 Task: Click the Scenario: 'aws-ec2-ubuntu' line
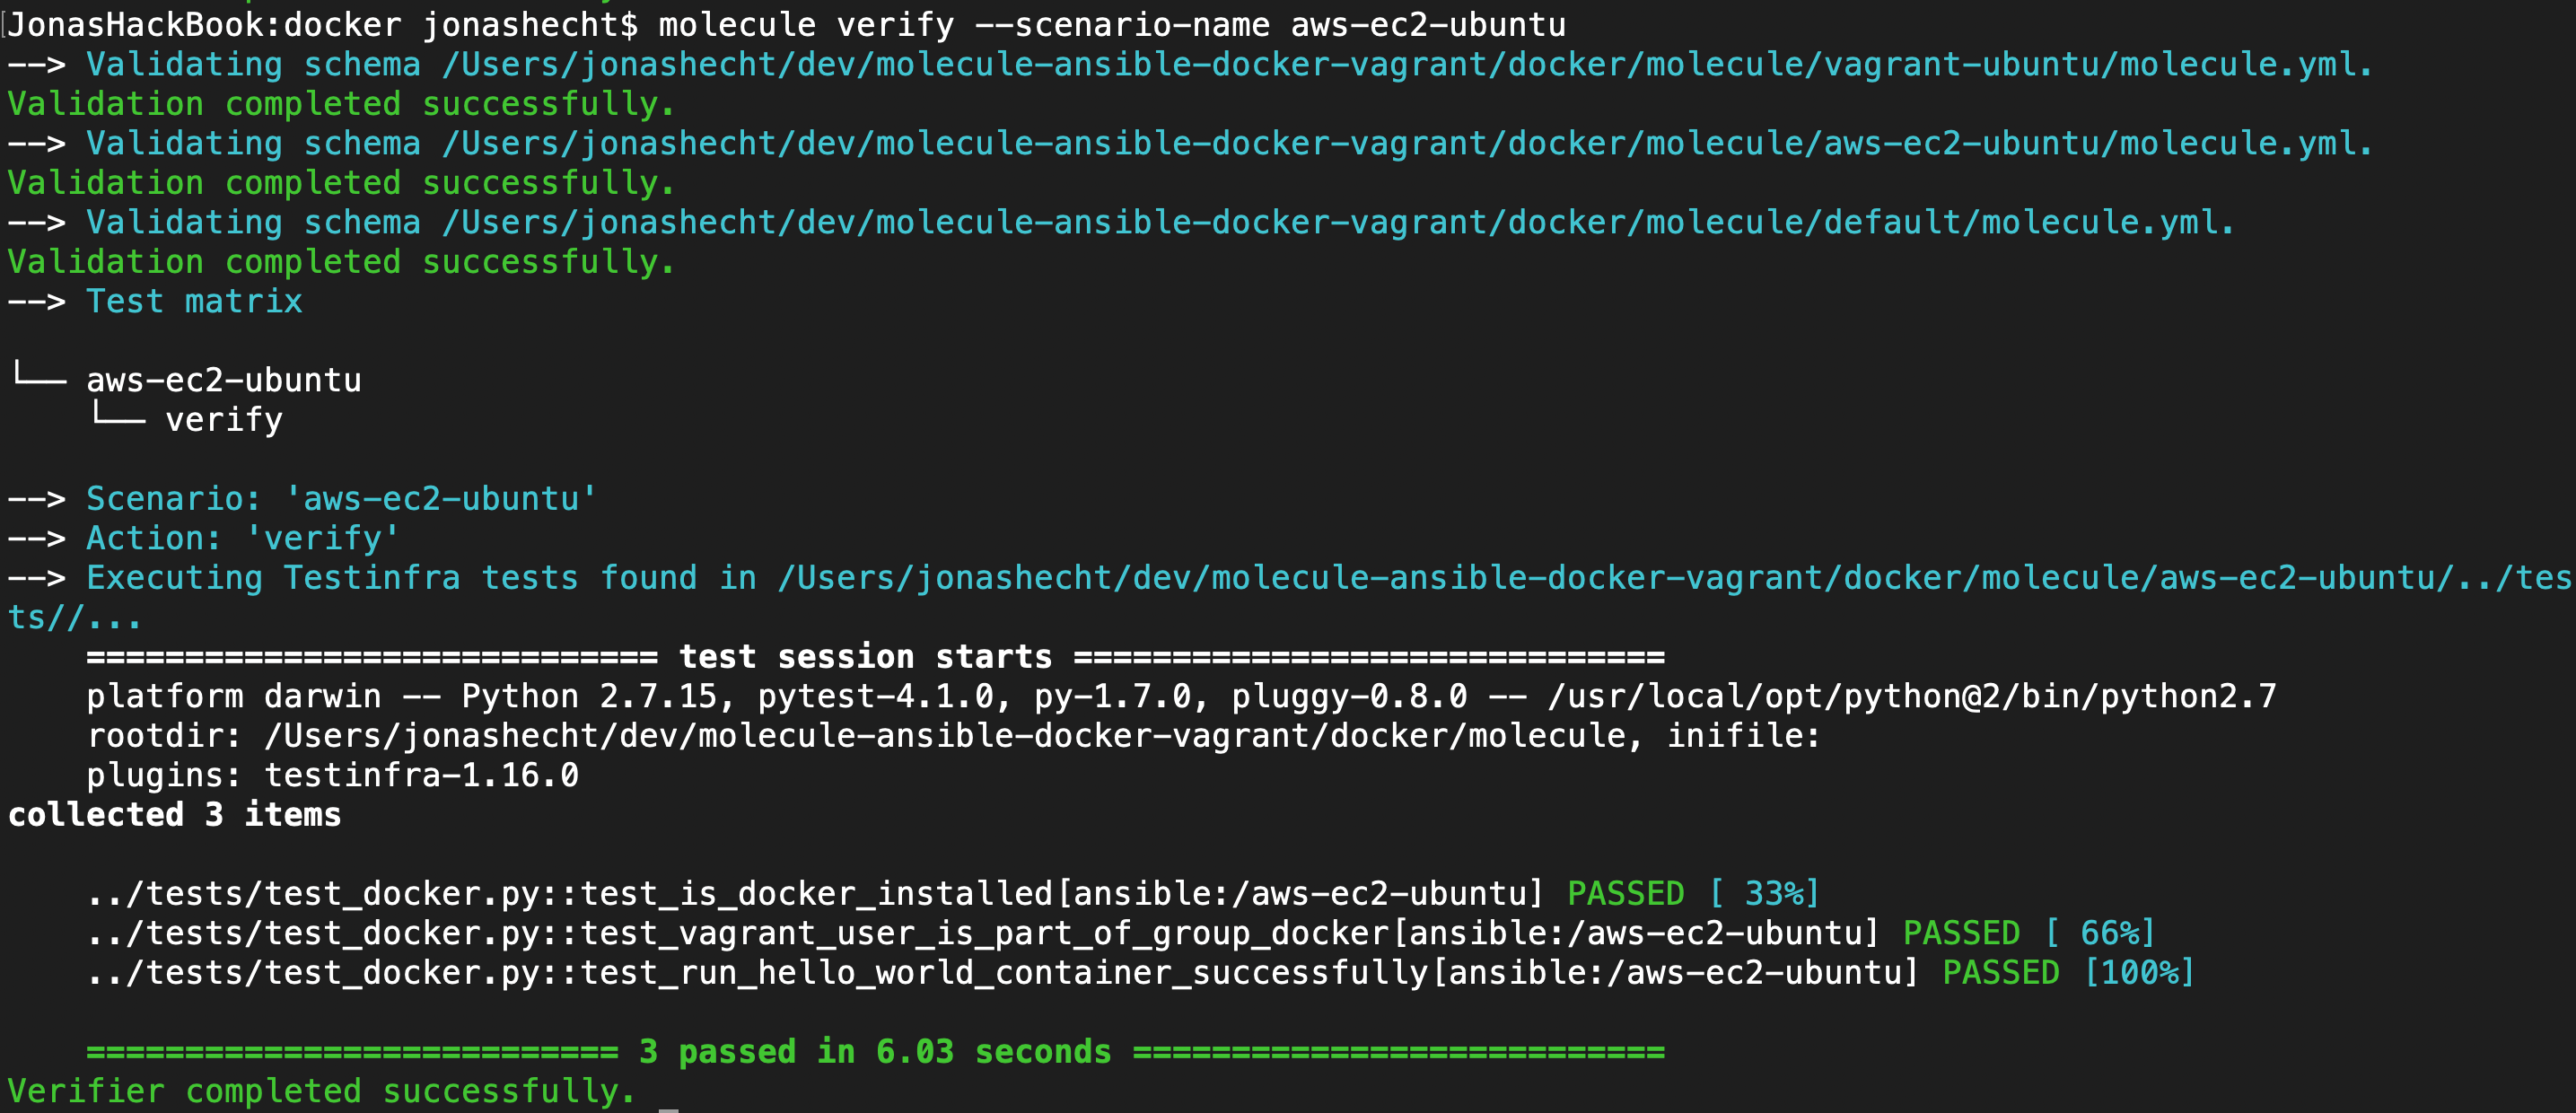pos(340,498)
